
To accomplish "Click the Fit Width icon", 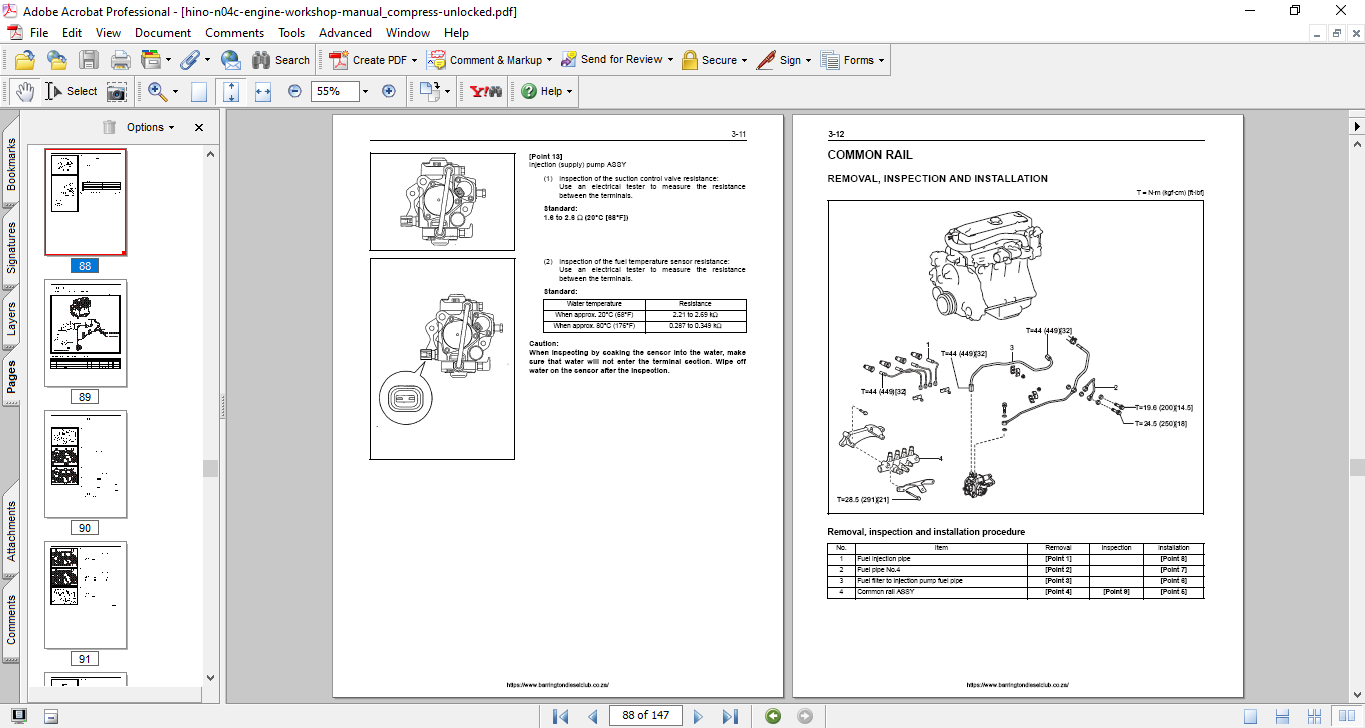I will click(263, 91).
